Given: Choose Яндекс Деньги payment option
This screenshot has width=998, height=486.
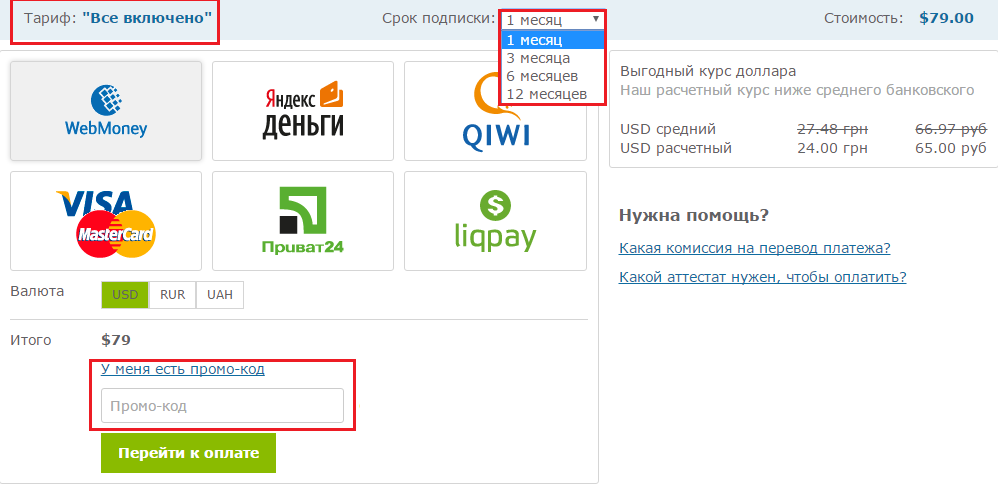Looking at the screenshot, I should coord(303,111).
